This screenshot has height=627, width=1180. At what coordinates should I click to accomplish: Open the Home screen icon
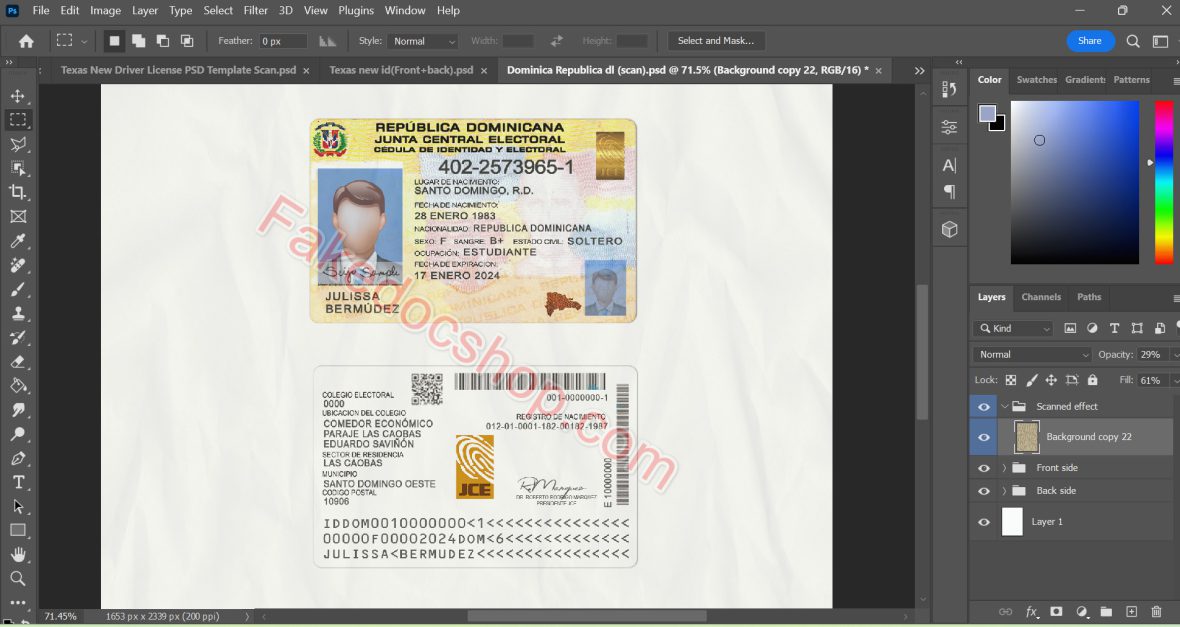click(26, 41)
